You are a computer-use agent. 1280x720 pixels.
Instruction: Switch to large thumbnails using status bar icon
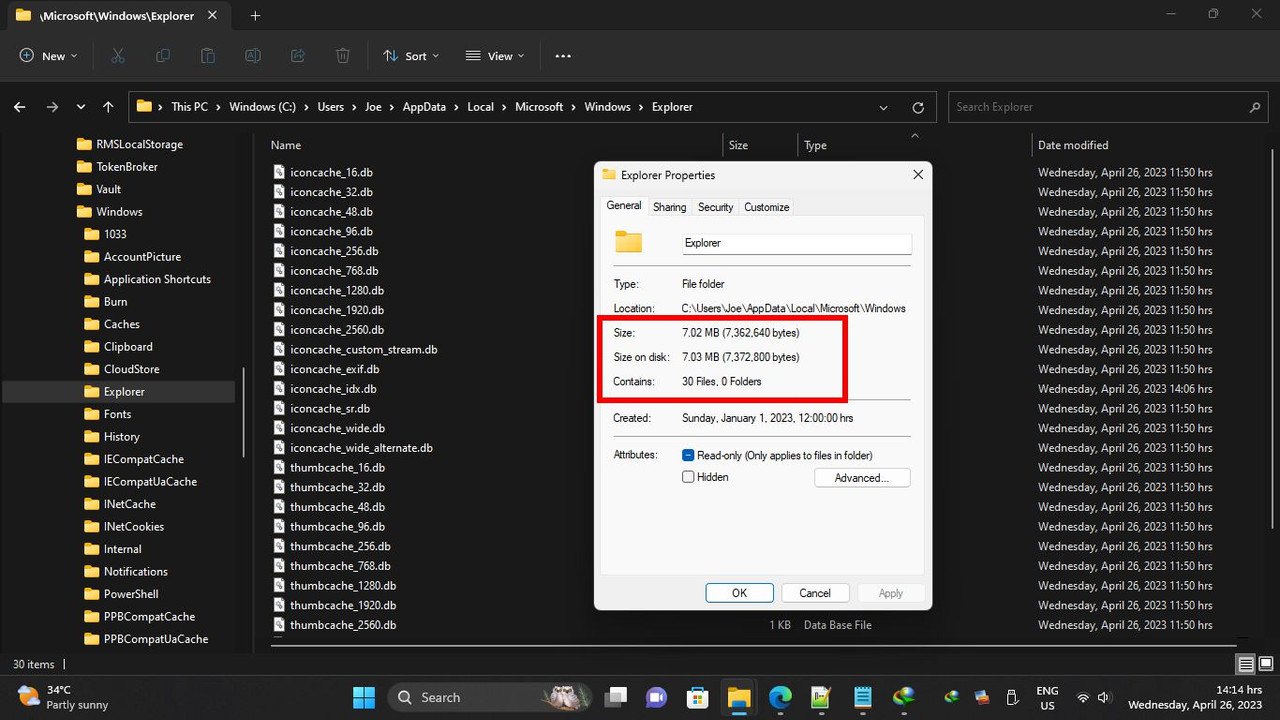(1265, 663)
